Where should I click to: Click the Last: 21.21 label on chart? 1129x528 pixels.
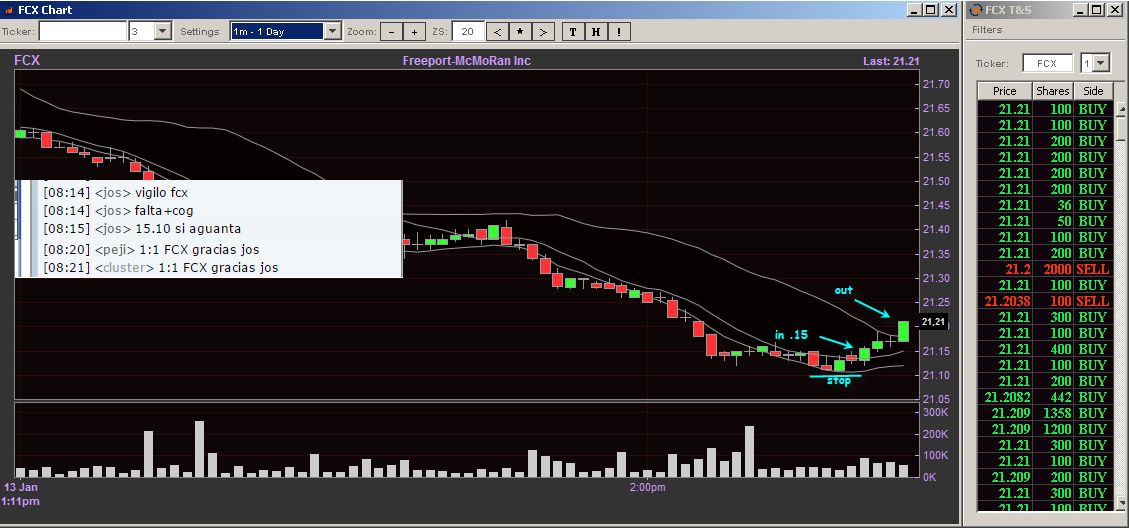pyautogui.click(x=891, y=61)
